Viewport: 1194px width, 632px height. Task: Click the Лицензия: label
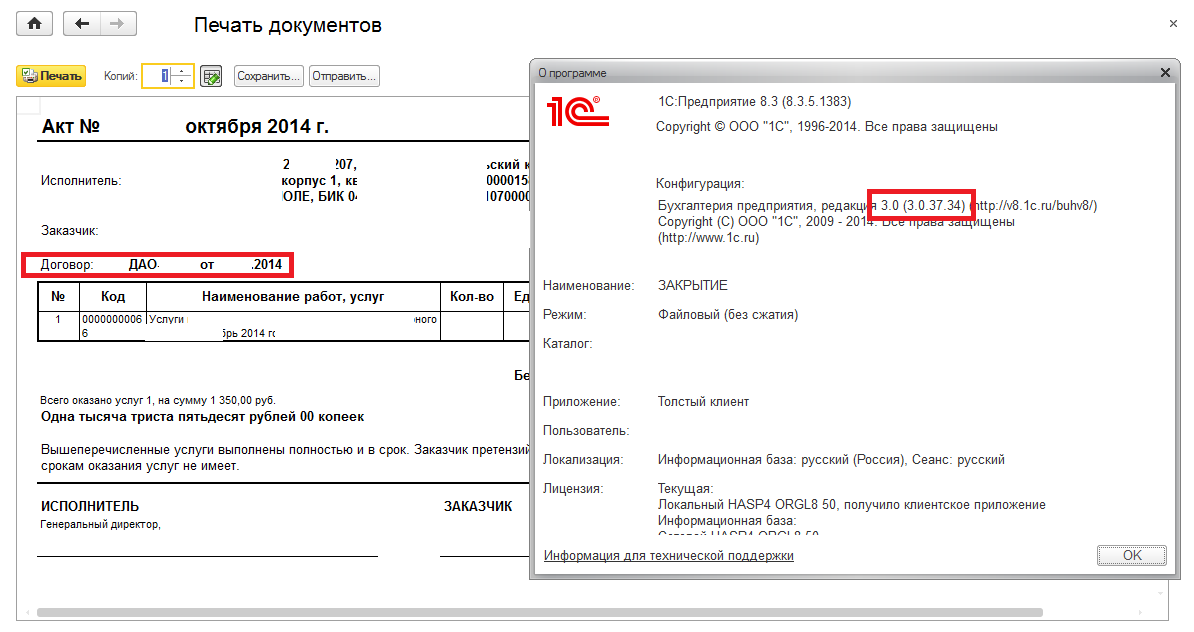[573, 489]
